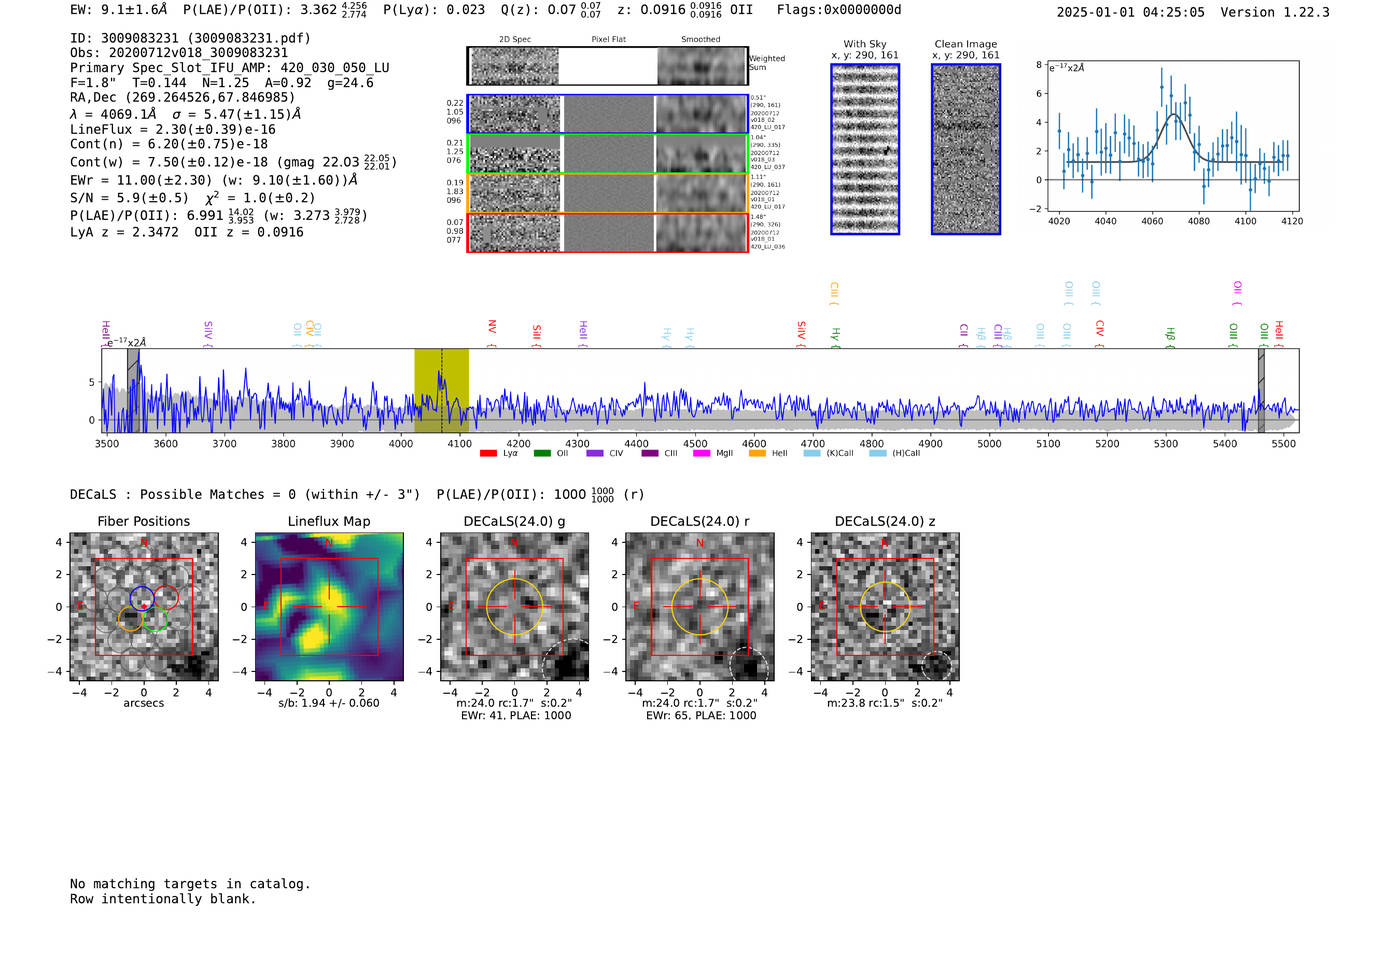Image resolution: width=1400 pixels, height=953 pixels.
Task: Click the green Hγ line marker label
Action: point(835,337)
